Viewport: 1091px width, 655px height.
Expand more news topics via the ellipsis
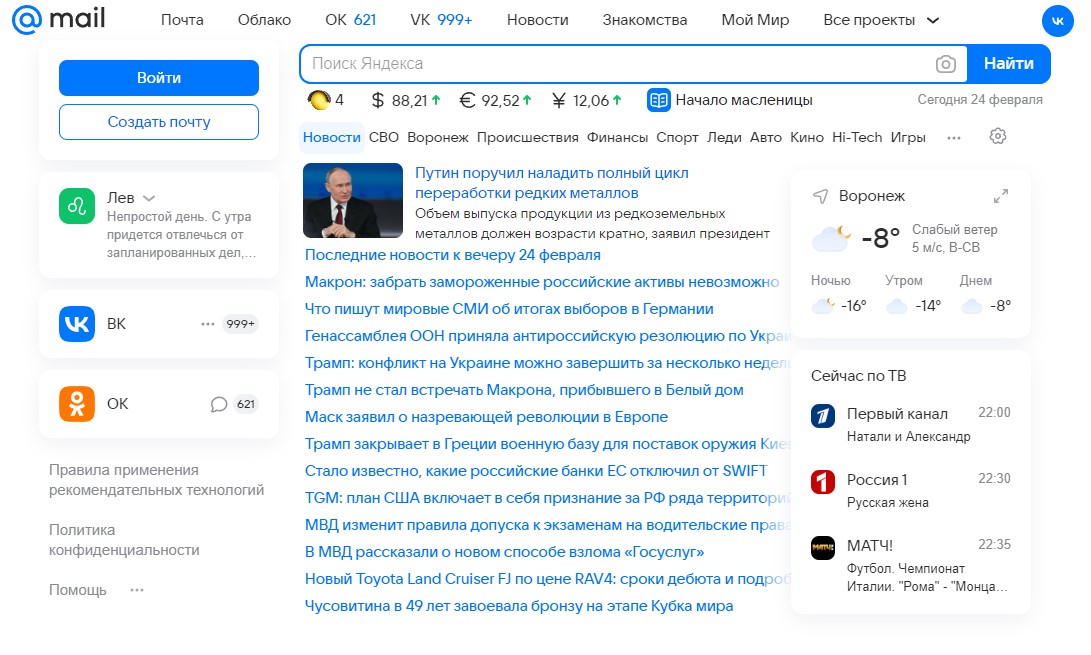(x=954, y=137)
